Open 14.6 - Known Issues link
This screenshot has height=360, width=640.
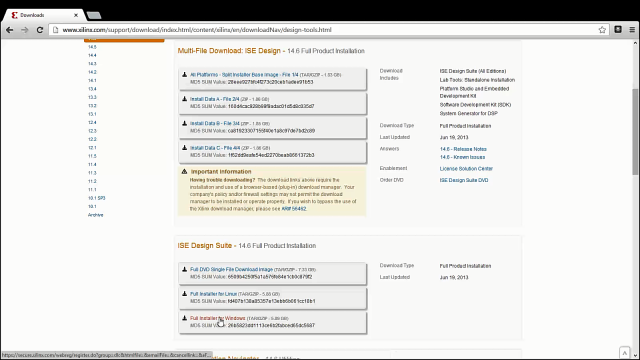coord(462,157)
